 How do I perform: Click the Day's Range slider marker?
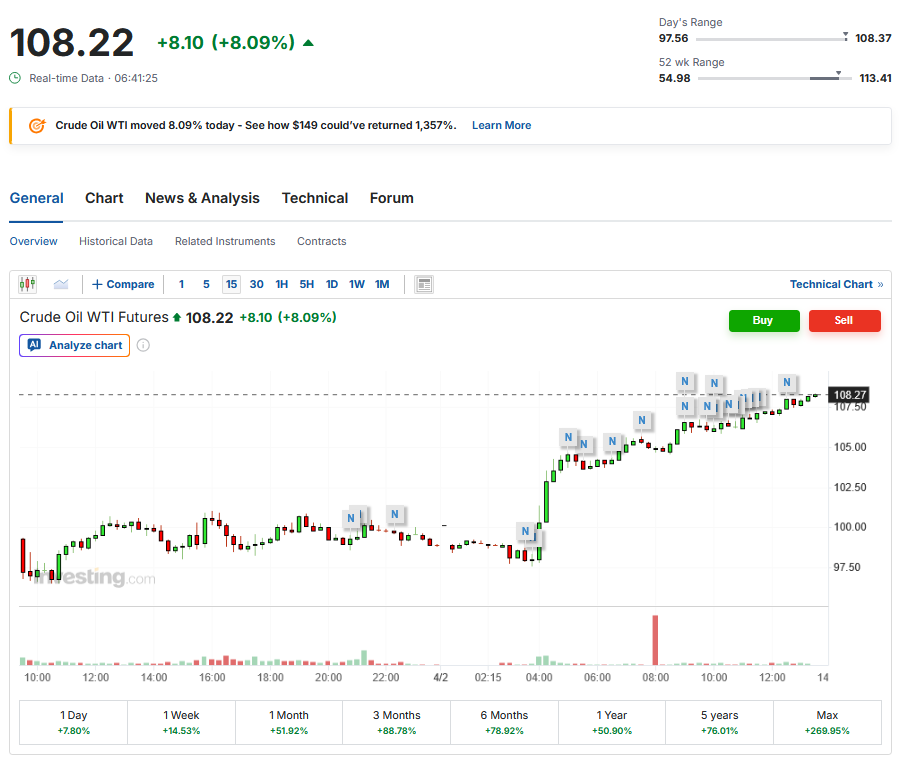pyautogui.click(x=845, y=36)
